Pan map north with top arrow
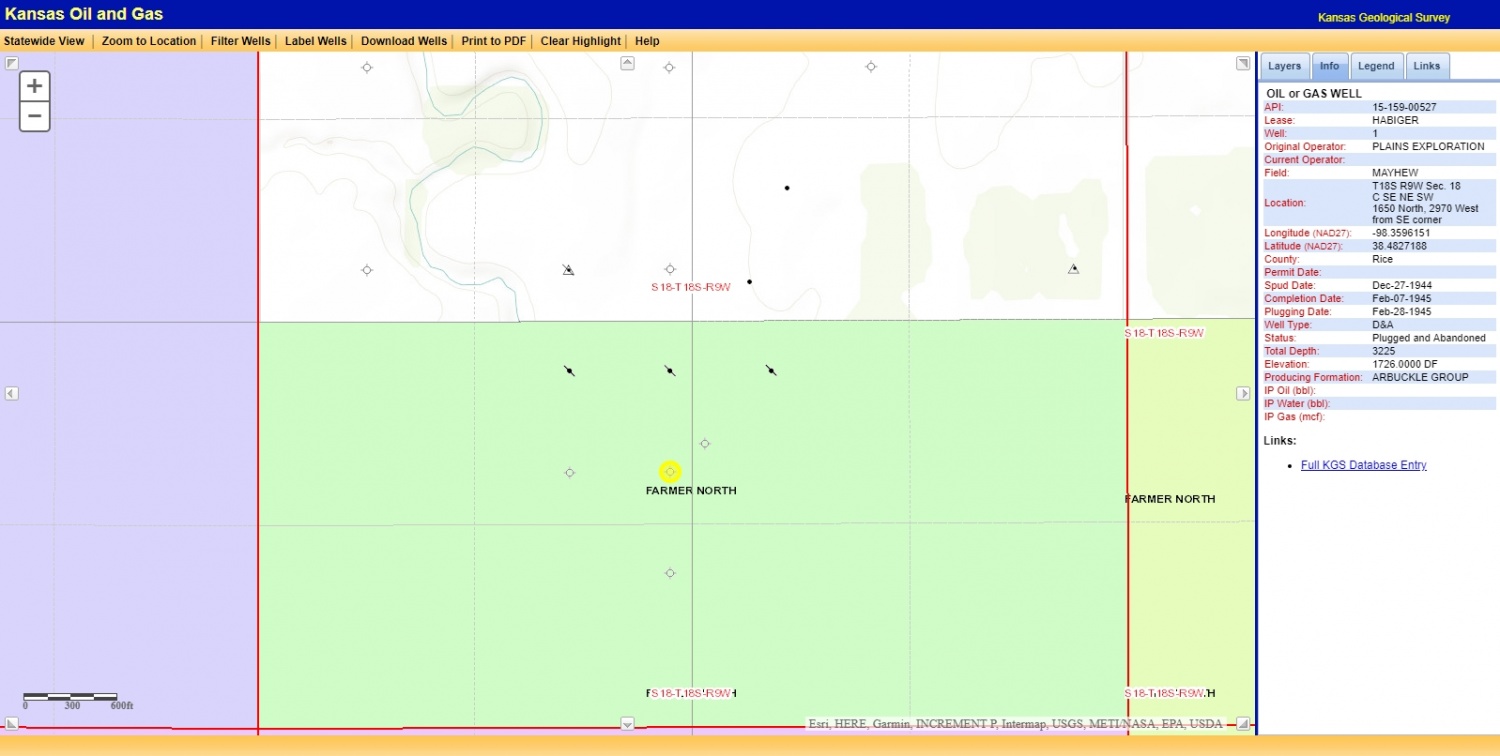This screenshot has height=756, width=1500. [x=627, y=63]
